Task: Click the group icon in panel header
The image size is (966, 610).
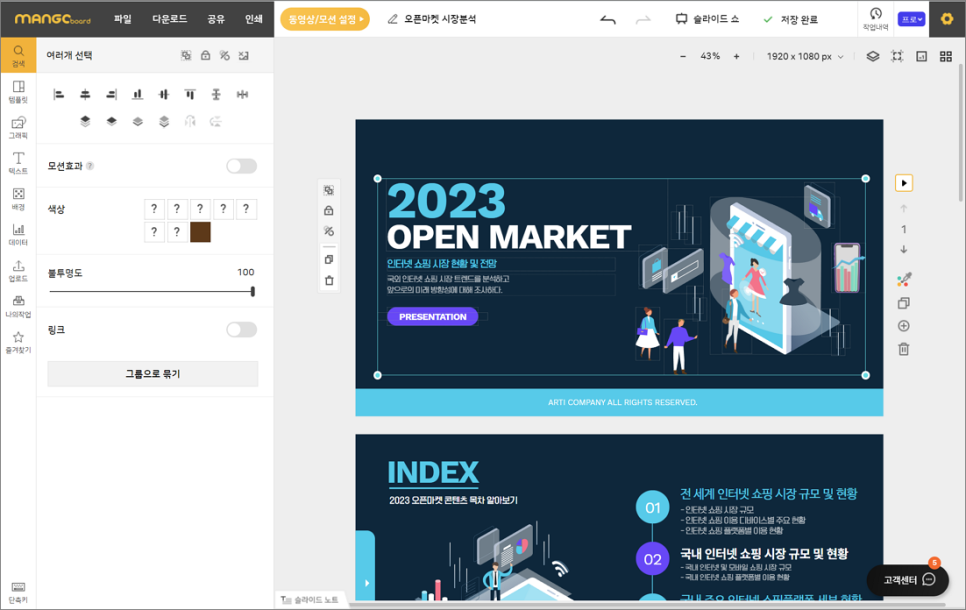Action: click(186, 55)
